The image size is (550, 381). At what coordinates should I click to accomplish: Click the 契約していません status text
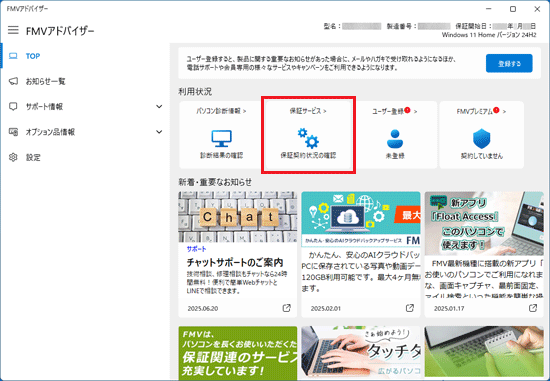482,156
